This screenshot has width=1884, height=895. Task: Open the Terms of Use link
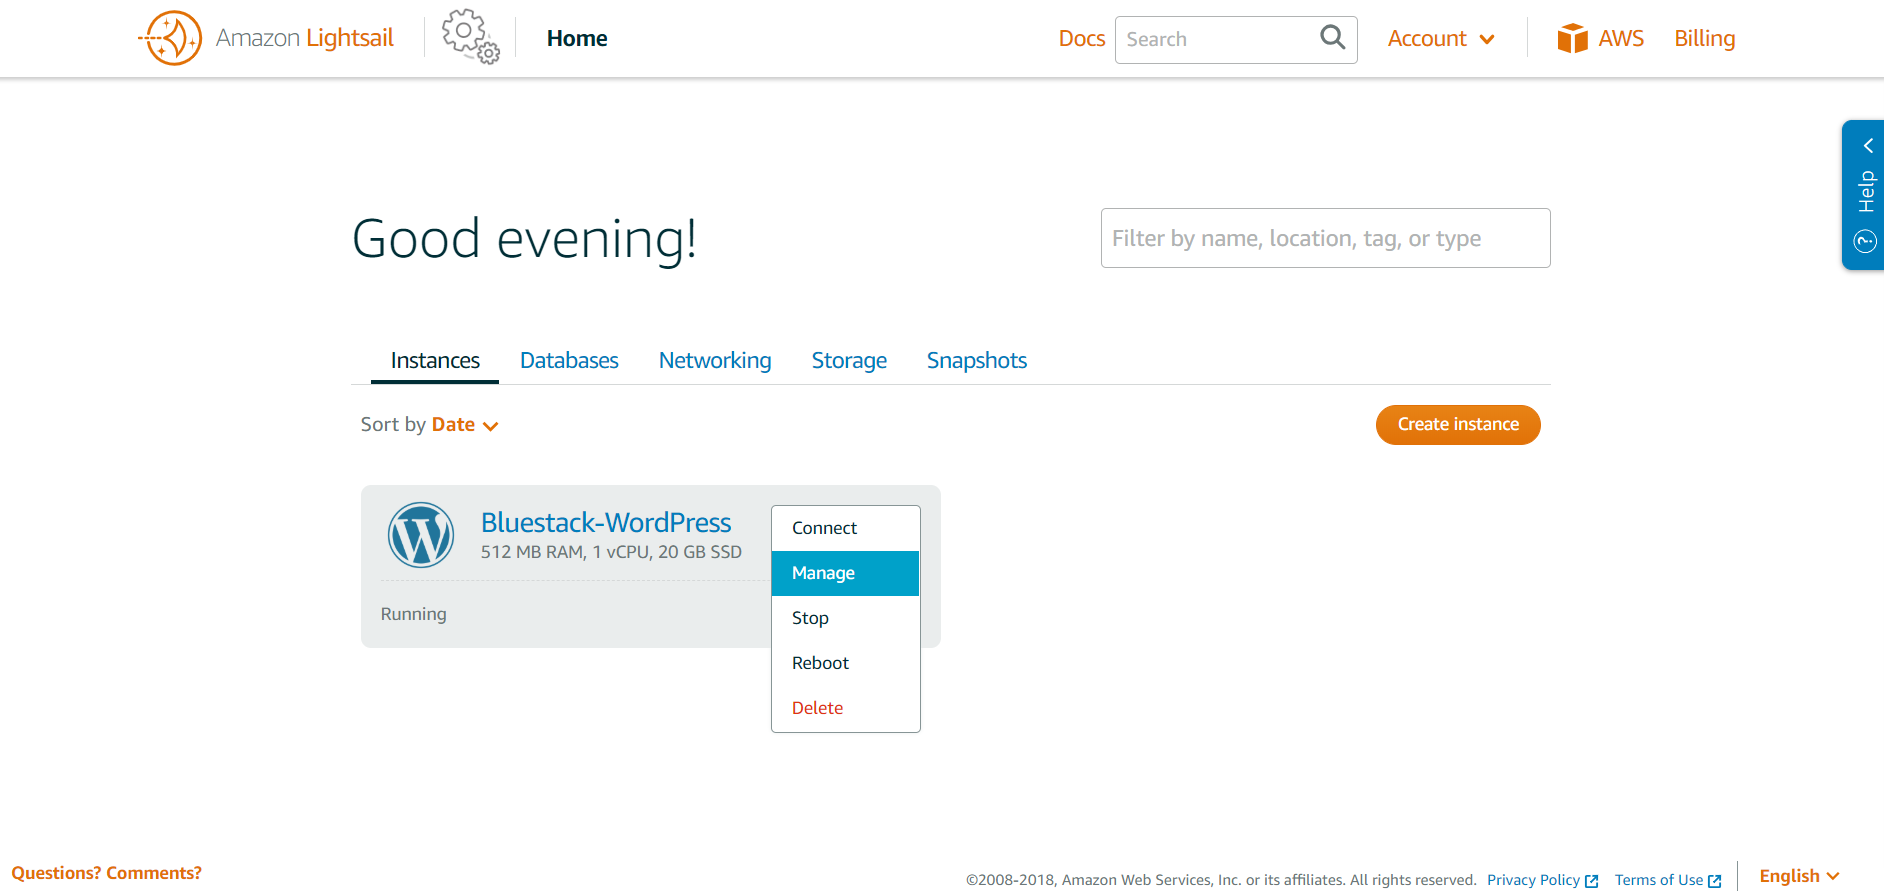[1667, 880]
